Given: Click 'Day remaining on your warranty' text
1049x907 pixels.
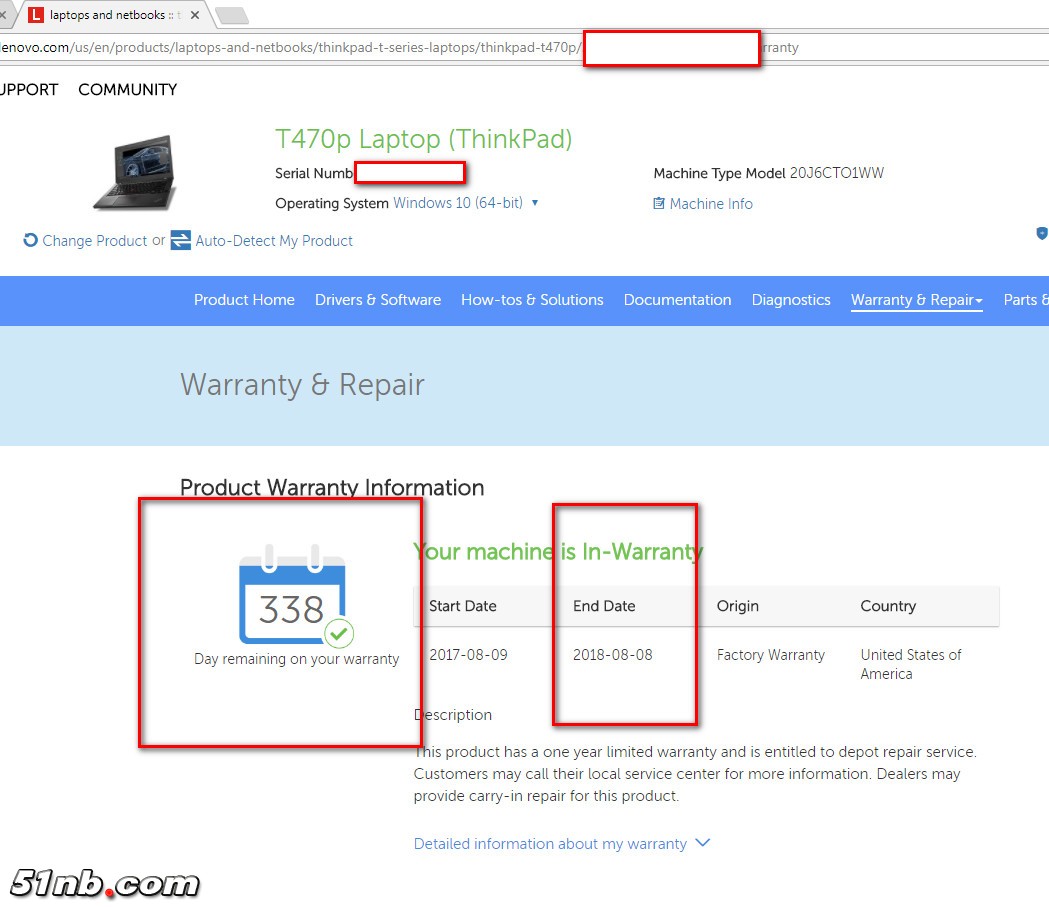Looking at the screenshot, I should pyautogui.click(x=296, y=659).
